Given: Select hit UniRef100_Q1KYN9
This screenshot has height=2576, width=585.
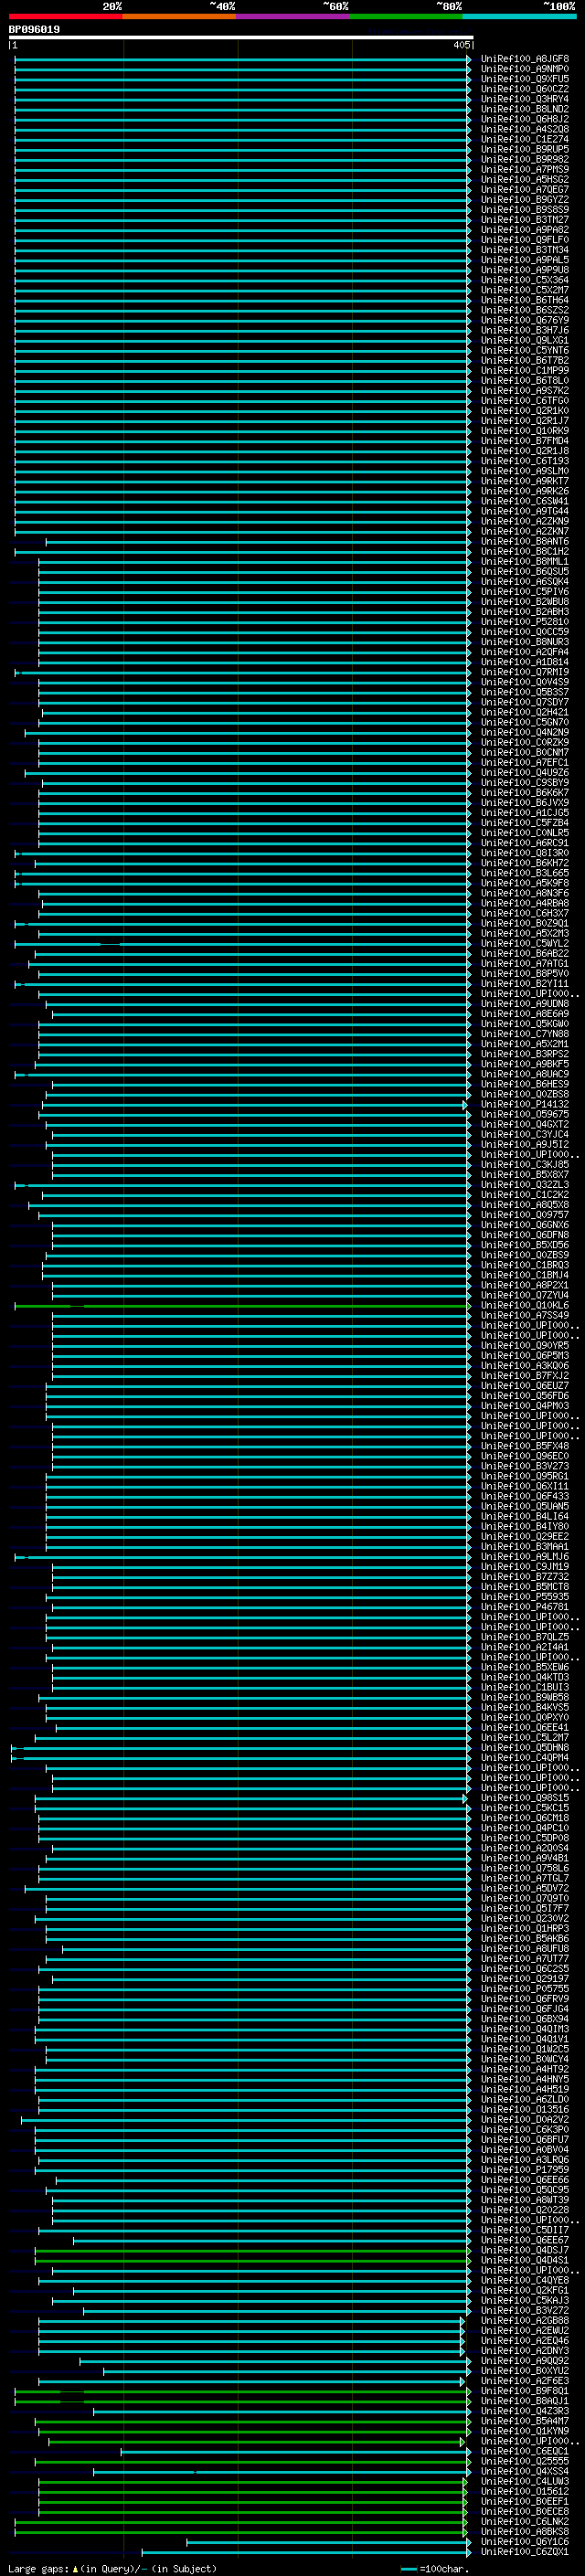Looking at the screenshot, I should [x=525, y=2430].
